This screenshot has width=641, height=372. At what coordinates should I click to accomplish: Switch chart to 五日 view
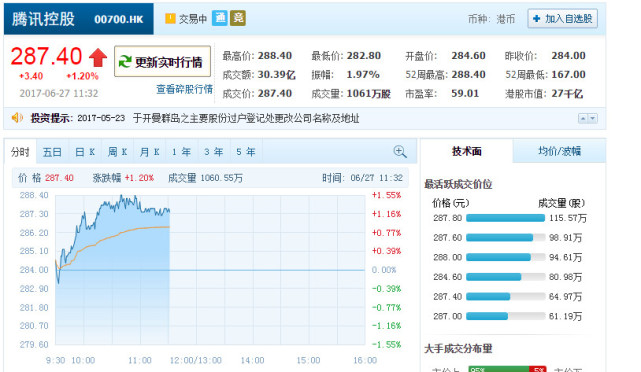click(52, 152)
